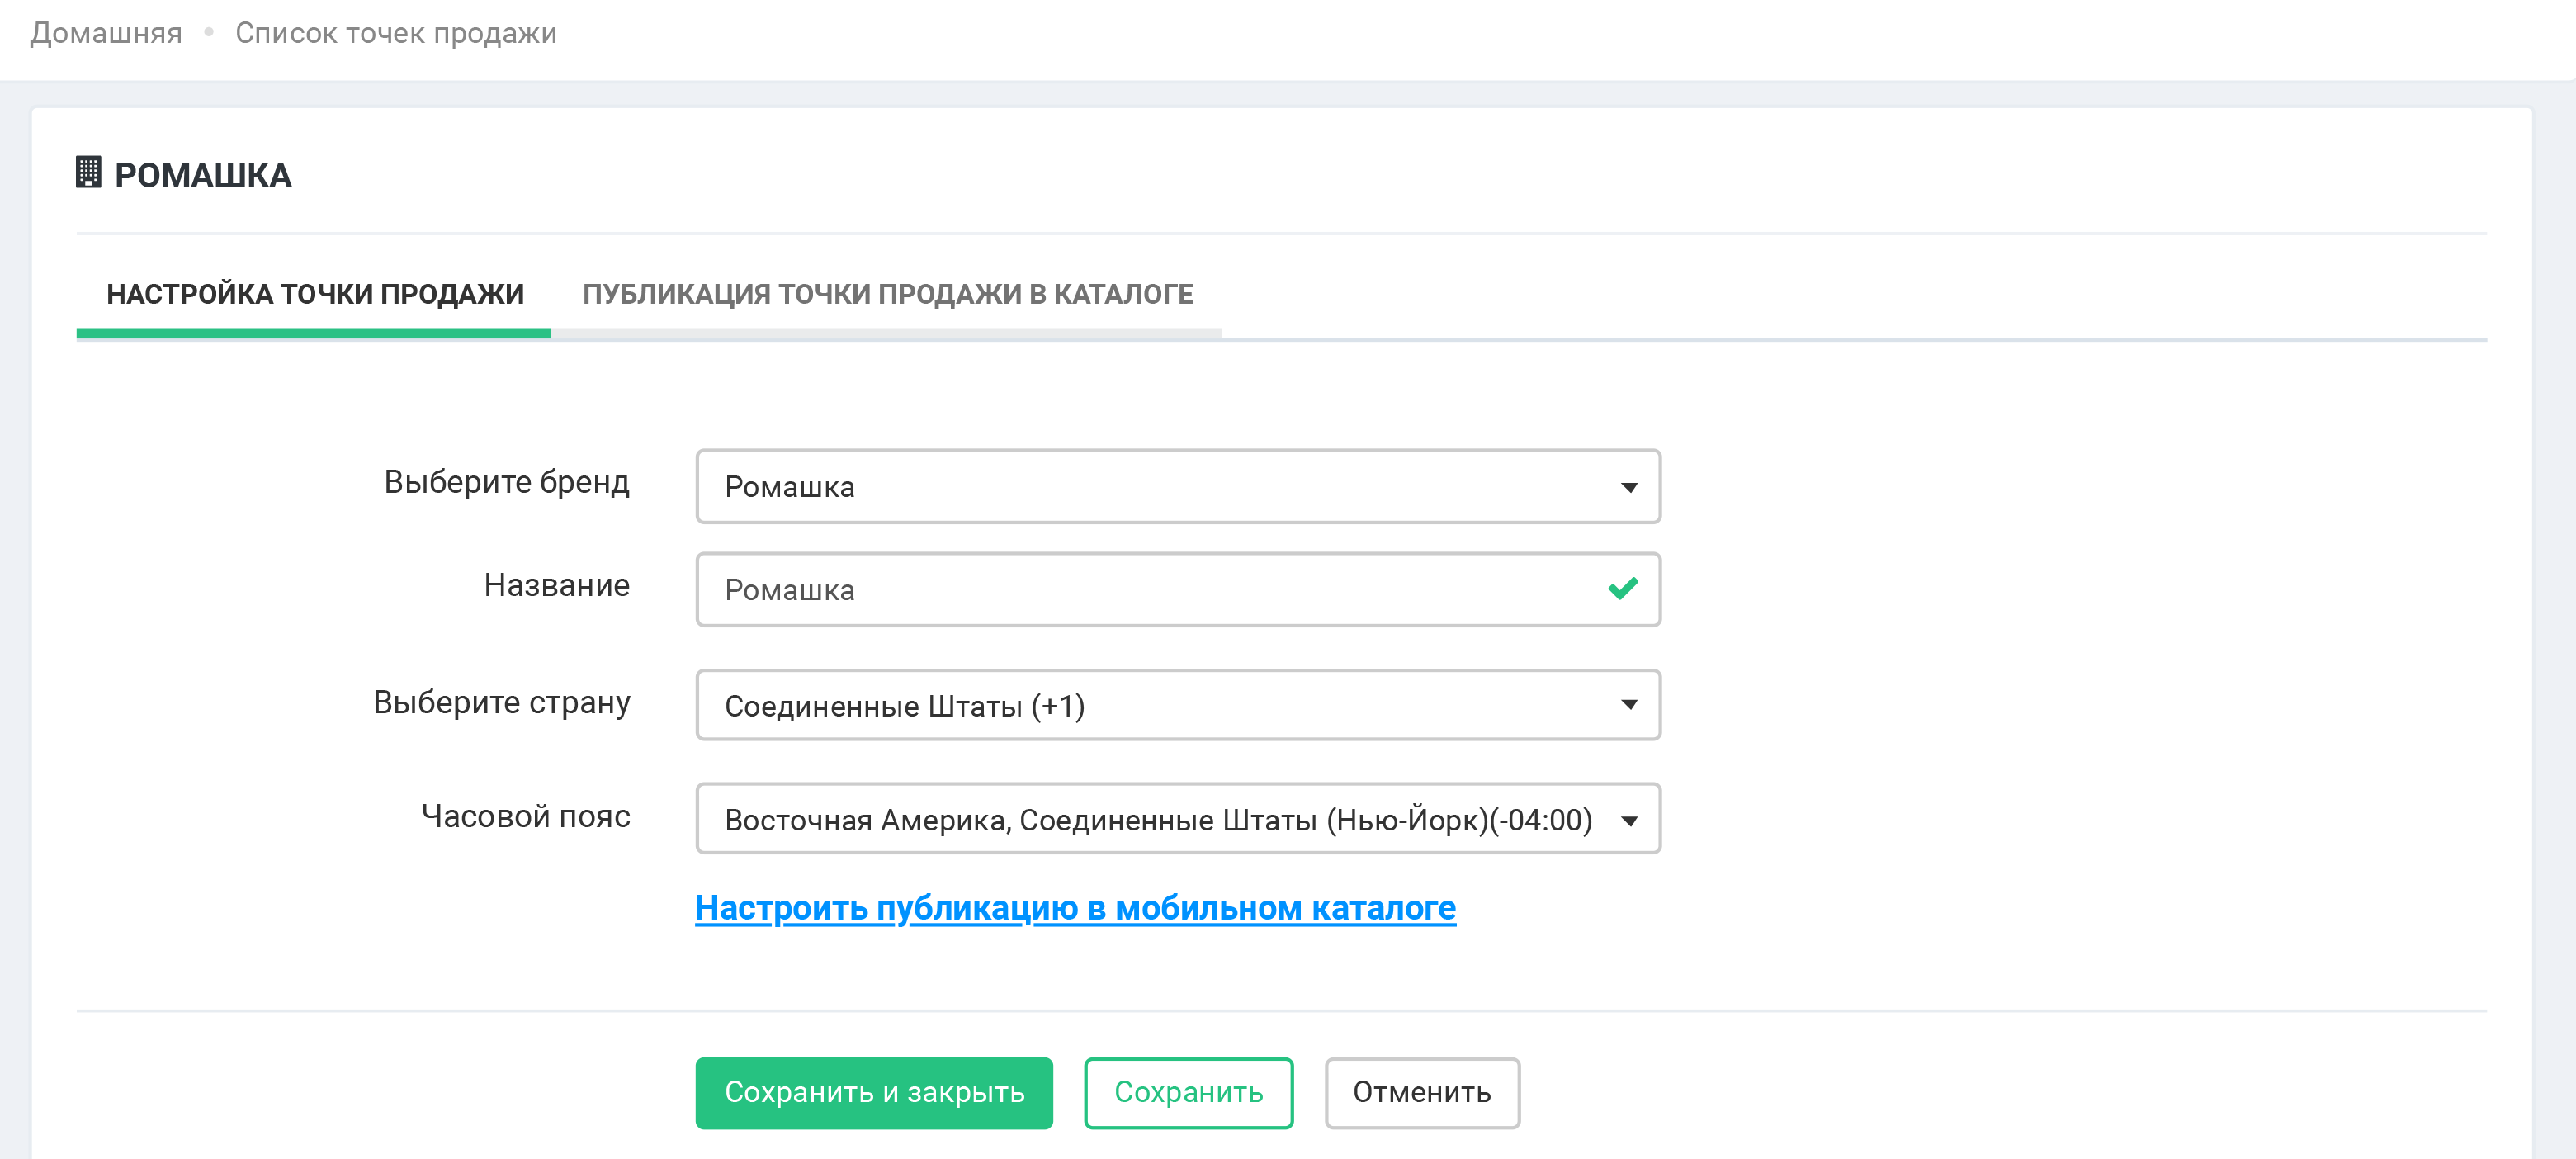
Task: Switch to Настройка точки продажи tab
Action: (315, 294)
